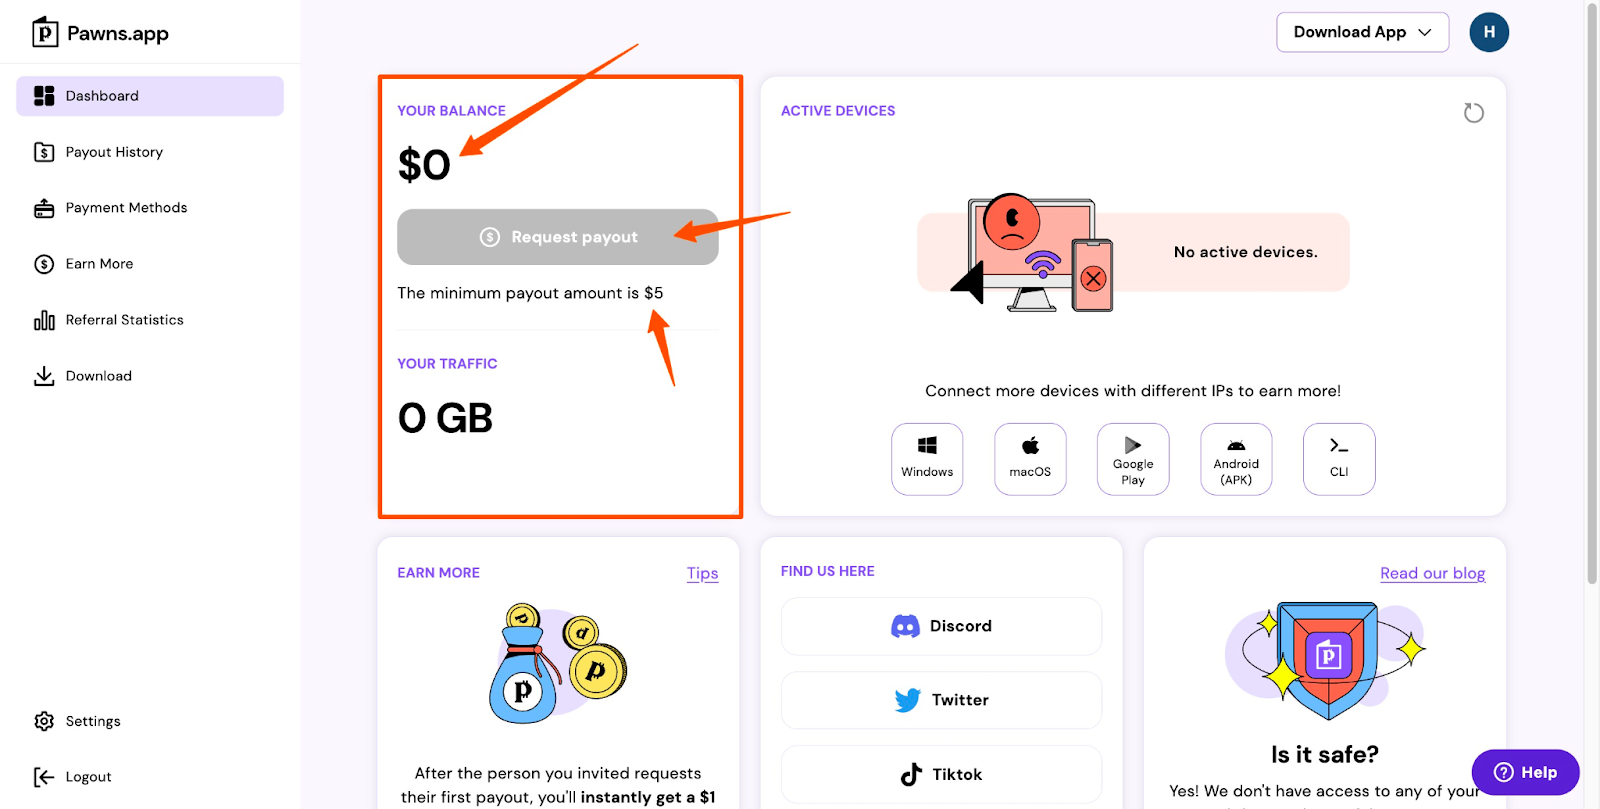This screenshot has height=809, width=1600.
Task: Open the Google Play download option
Action: (1133, 459)
